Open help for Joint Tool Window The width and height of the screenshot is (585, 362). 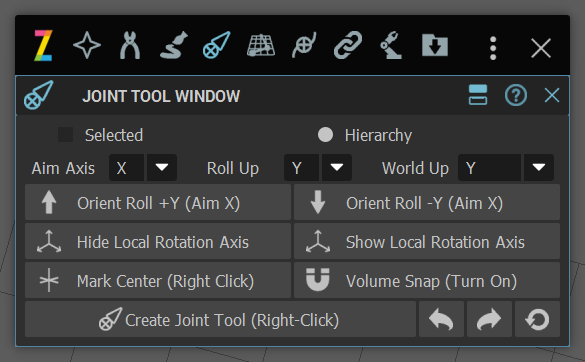coord(516,96)
